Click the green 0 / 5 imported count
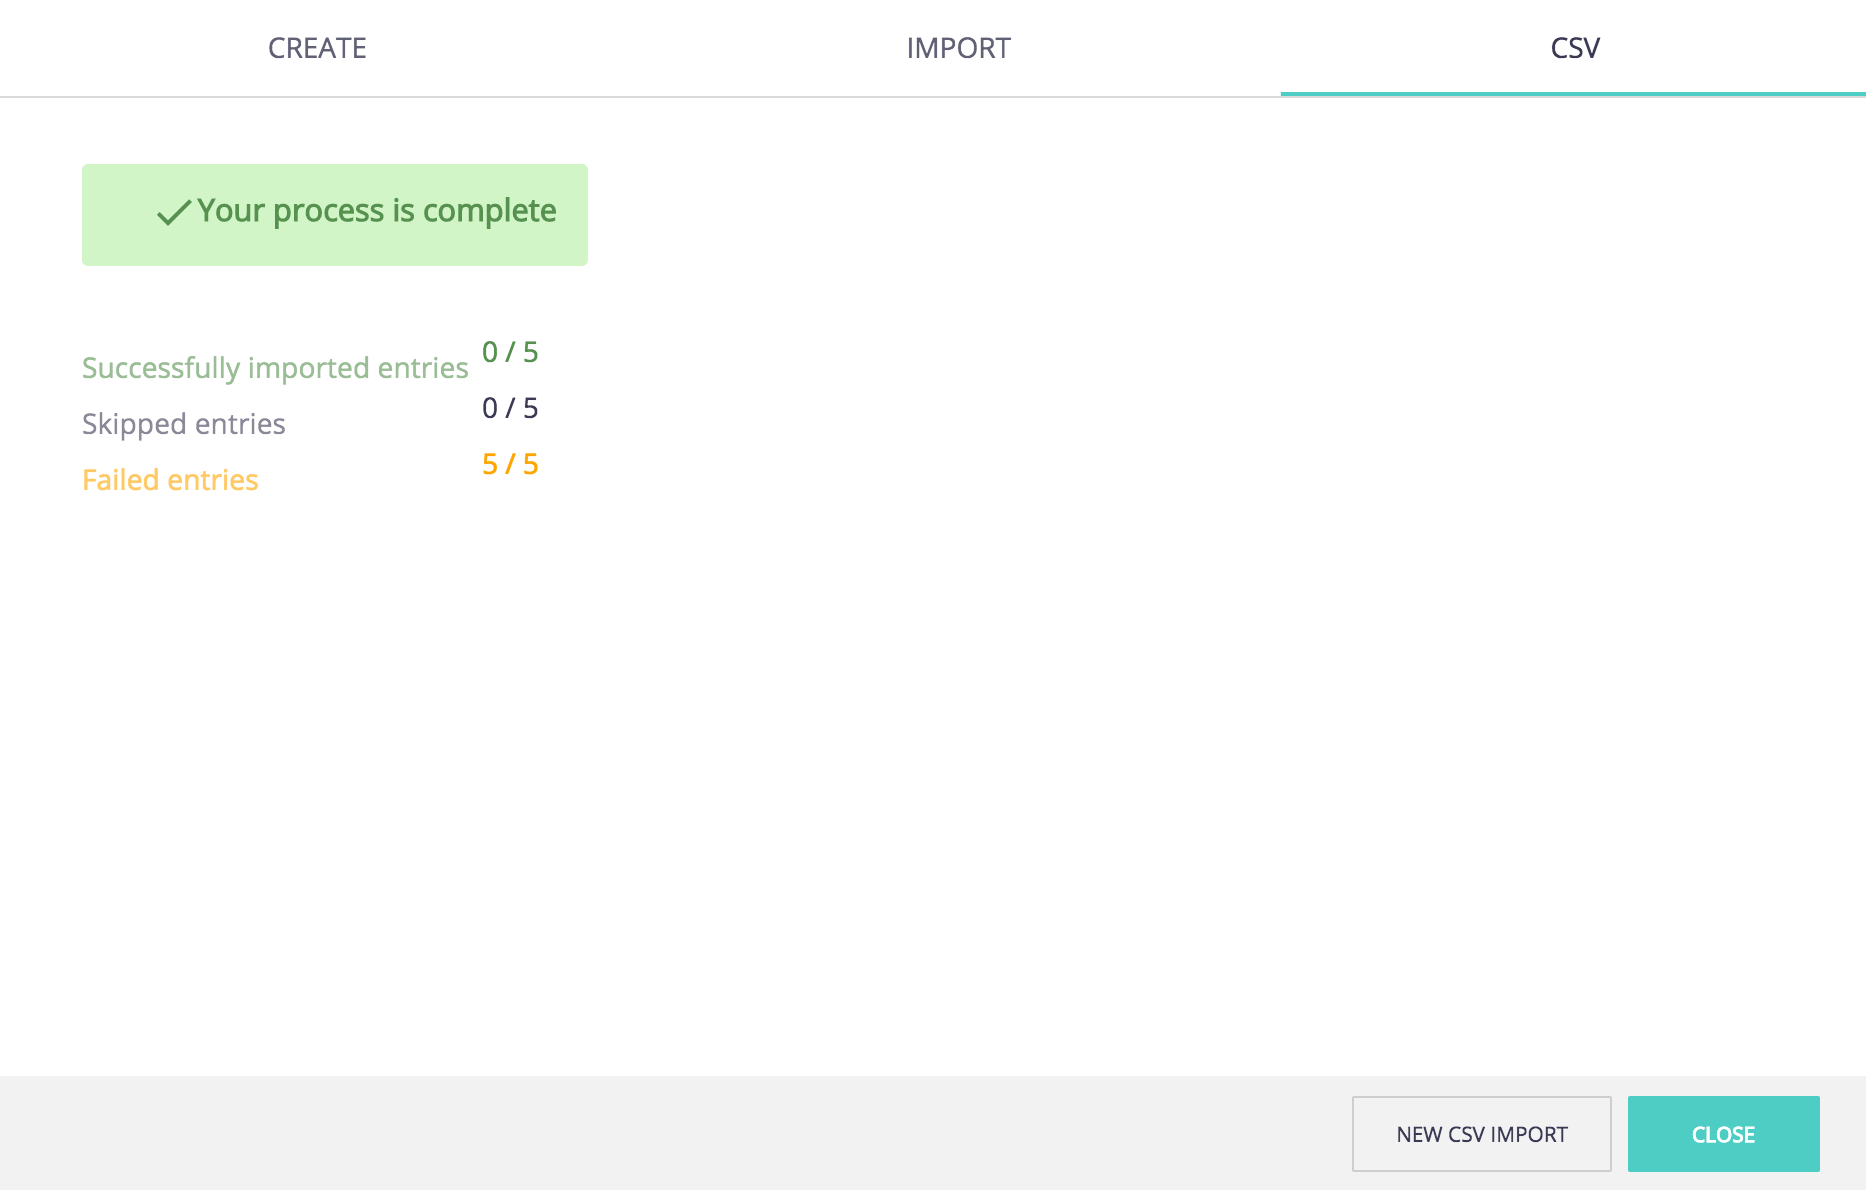This screenshot has height=1190, width=1866. [510, 352]
